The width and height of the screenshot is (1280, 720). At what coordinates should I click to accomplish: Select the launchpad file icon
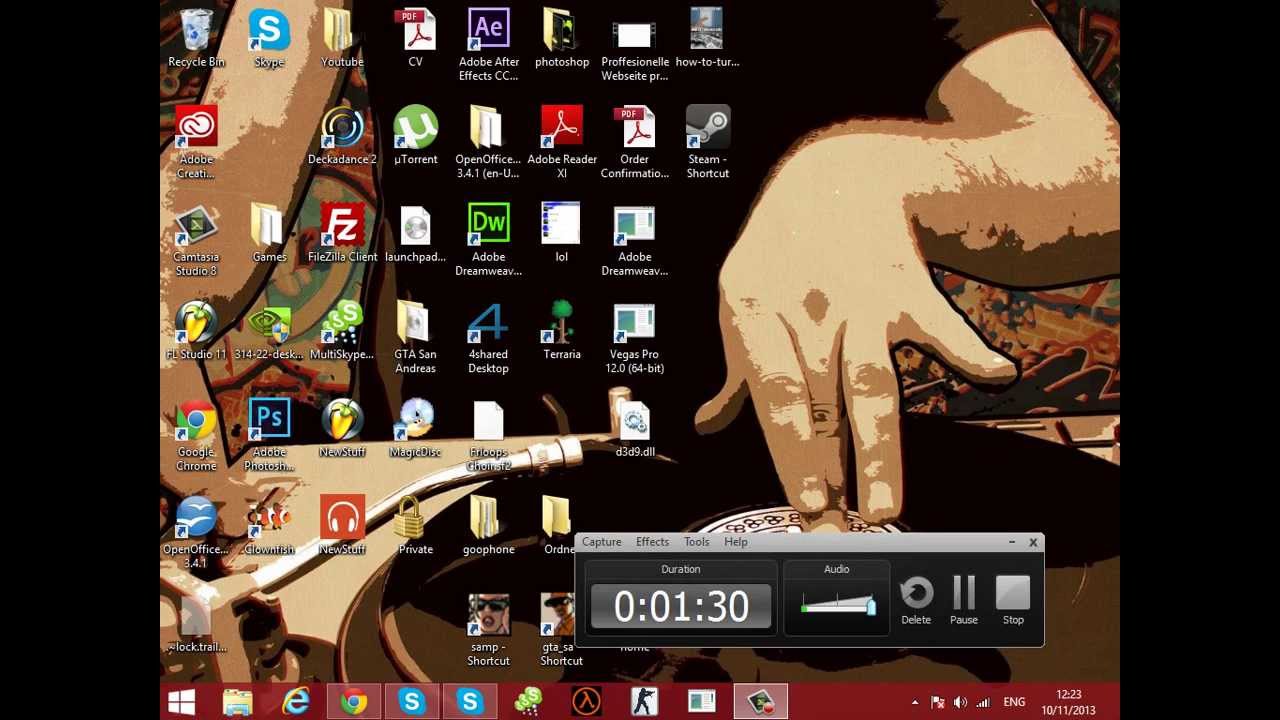click(x=415, y=233)
